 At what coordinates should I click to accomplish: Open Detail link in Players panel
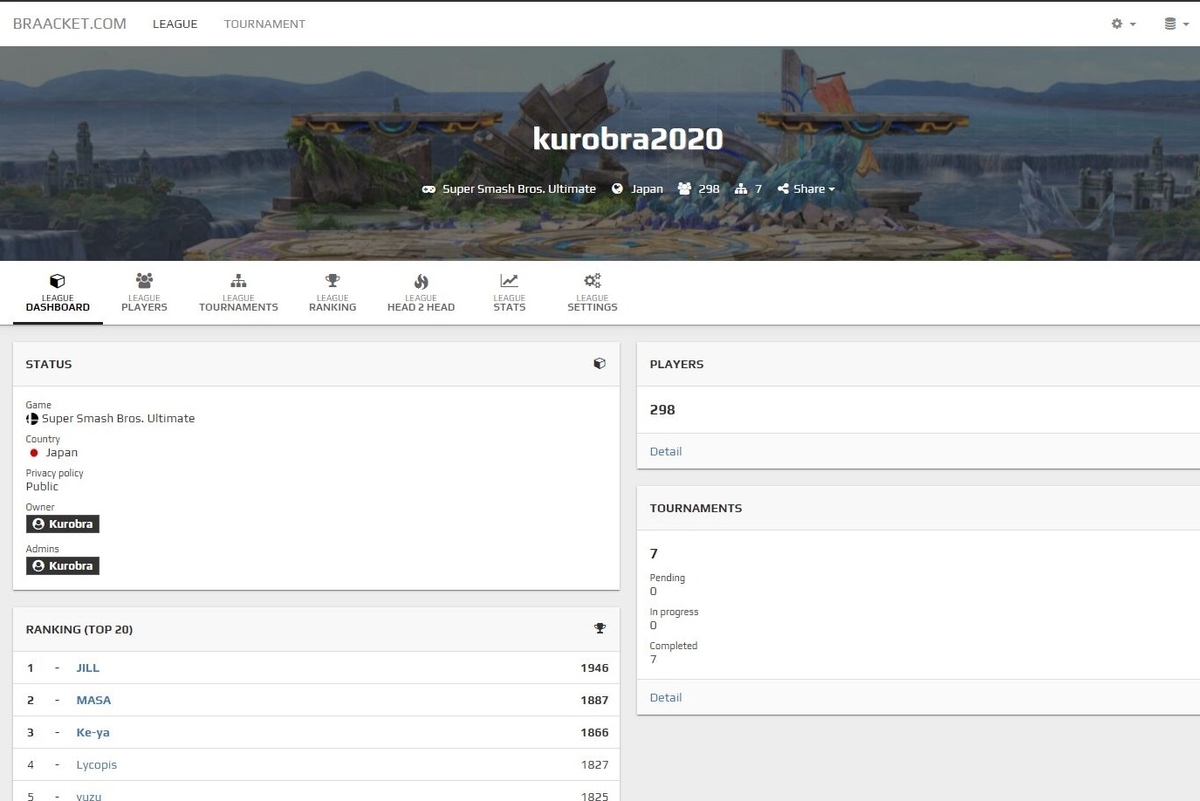click(666, 451)
